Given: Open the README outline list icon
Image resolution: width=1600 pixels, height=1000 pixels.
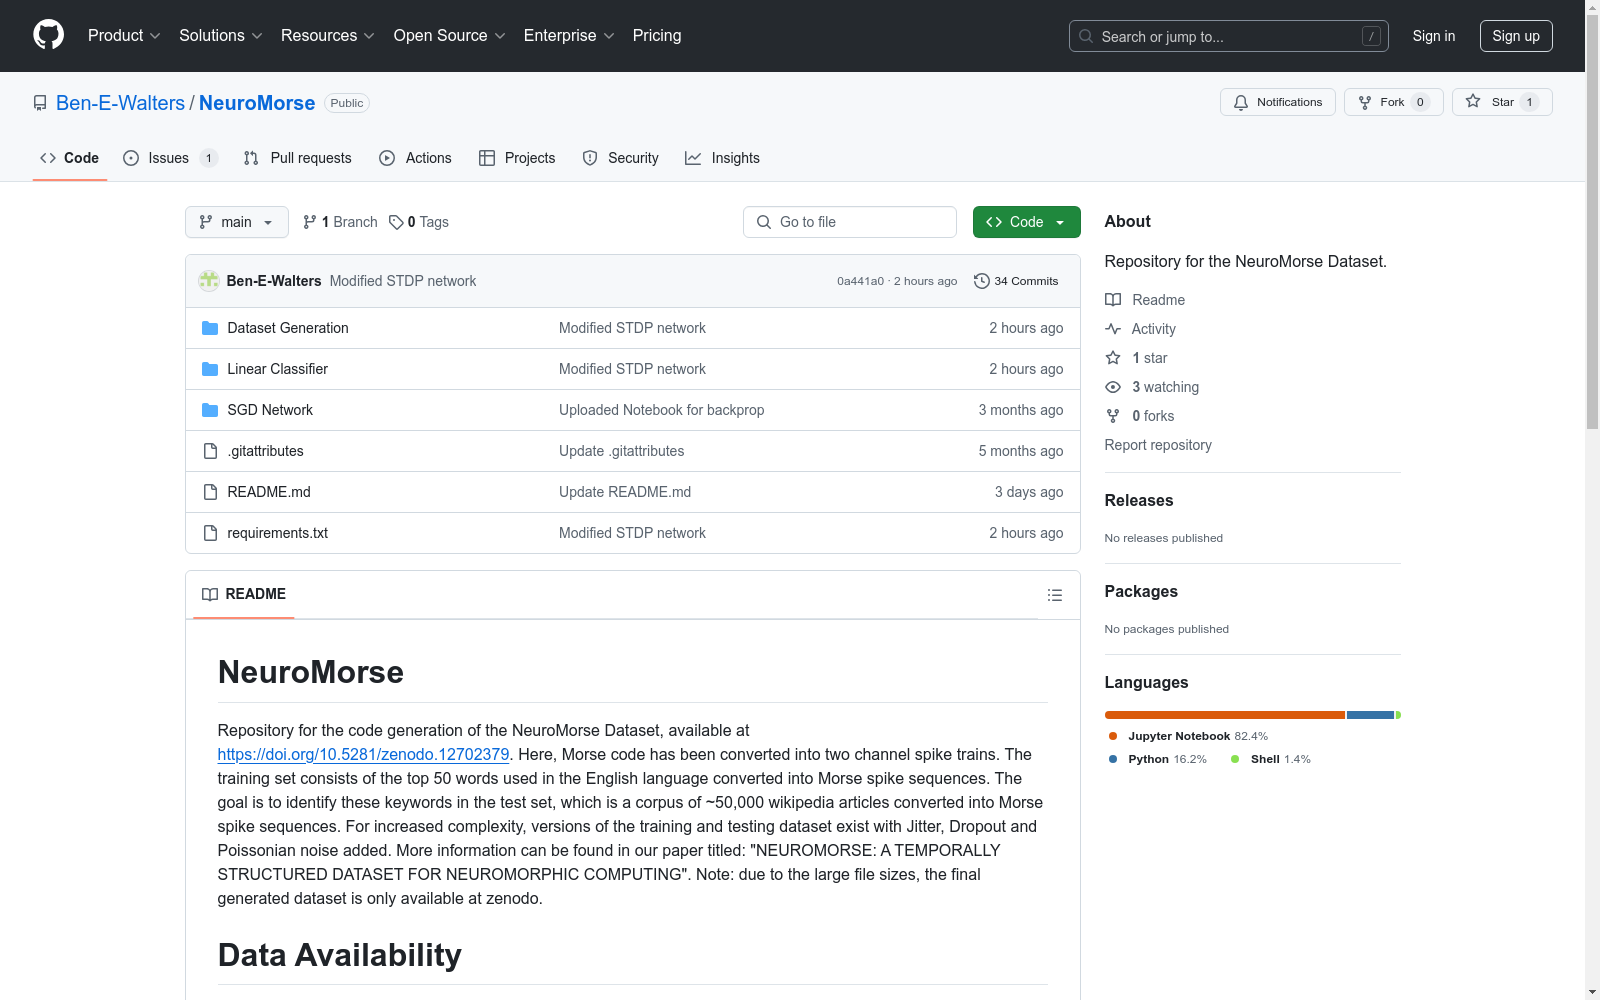Looking at the screenshot, I should click(x=1054, y=595).
